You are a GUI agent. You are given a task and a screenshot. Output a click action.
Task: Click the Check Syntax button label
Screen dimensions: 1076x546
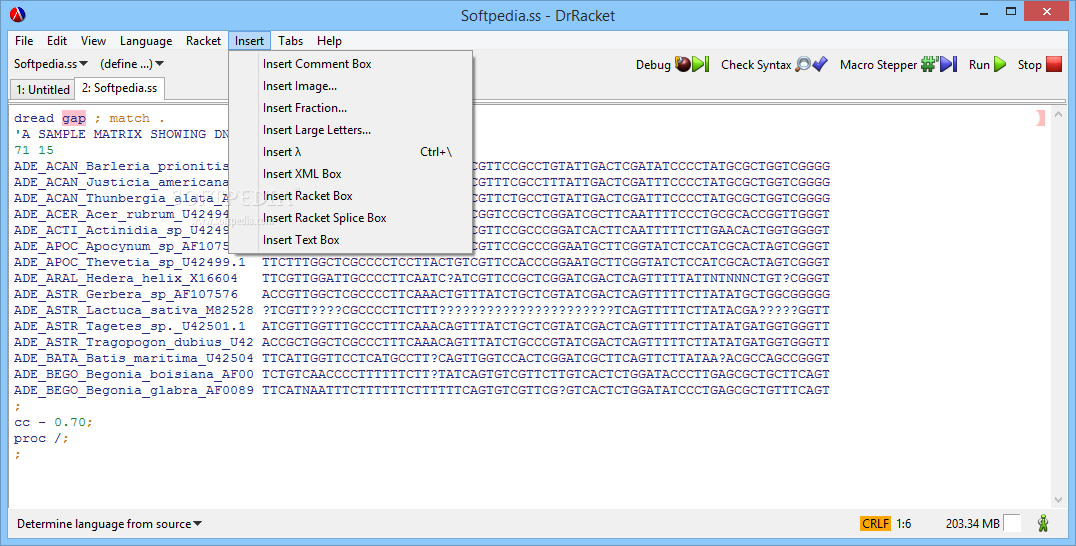[756, 64]
